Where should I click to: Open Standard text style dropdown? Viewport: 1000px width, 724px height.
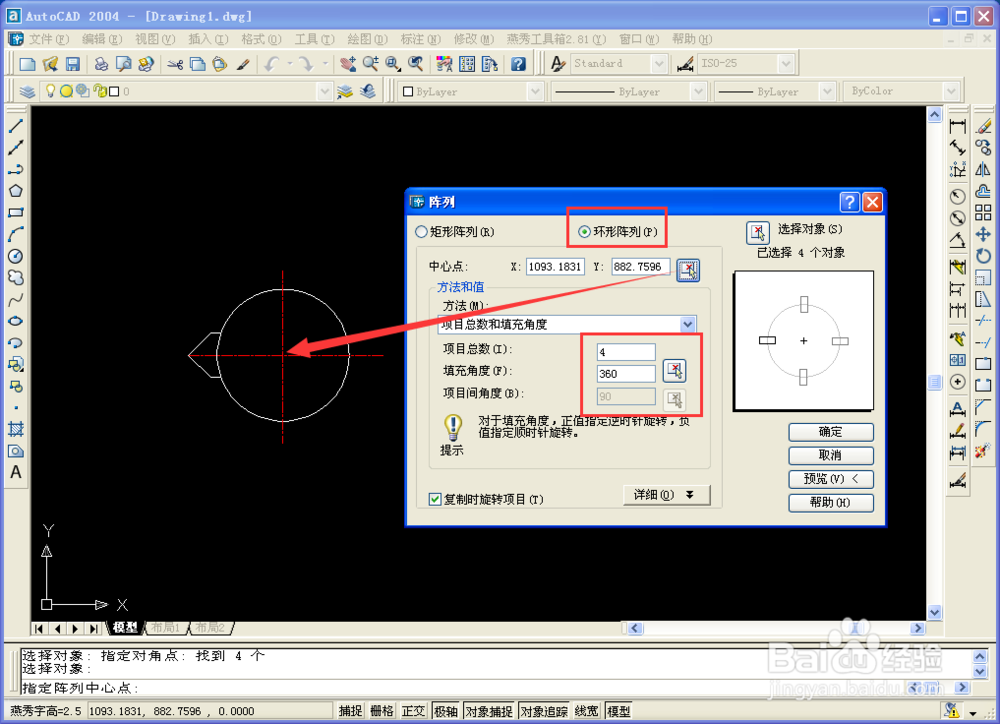coord(659,63)
